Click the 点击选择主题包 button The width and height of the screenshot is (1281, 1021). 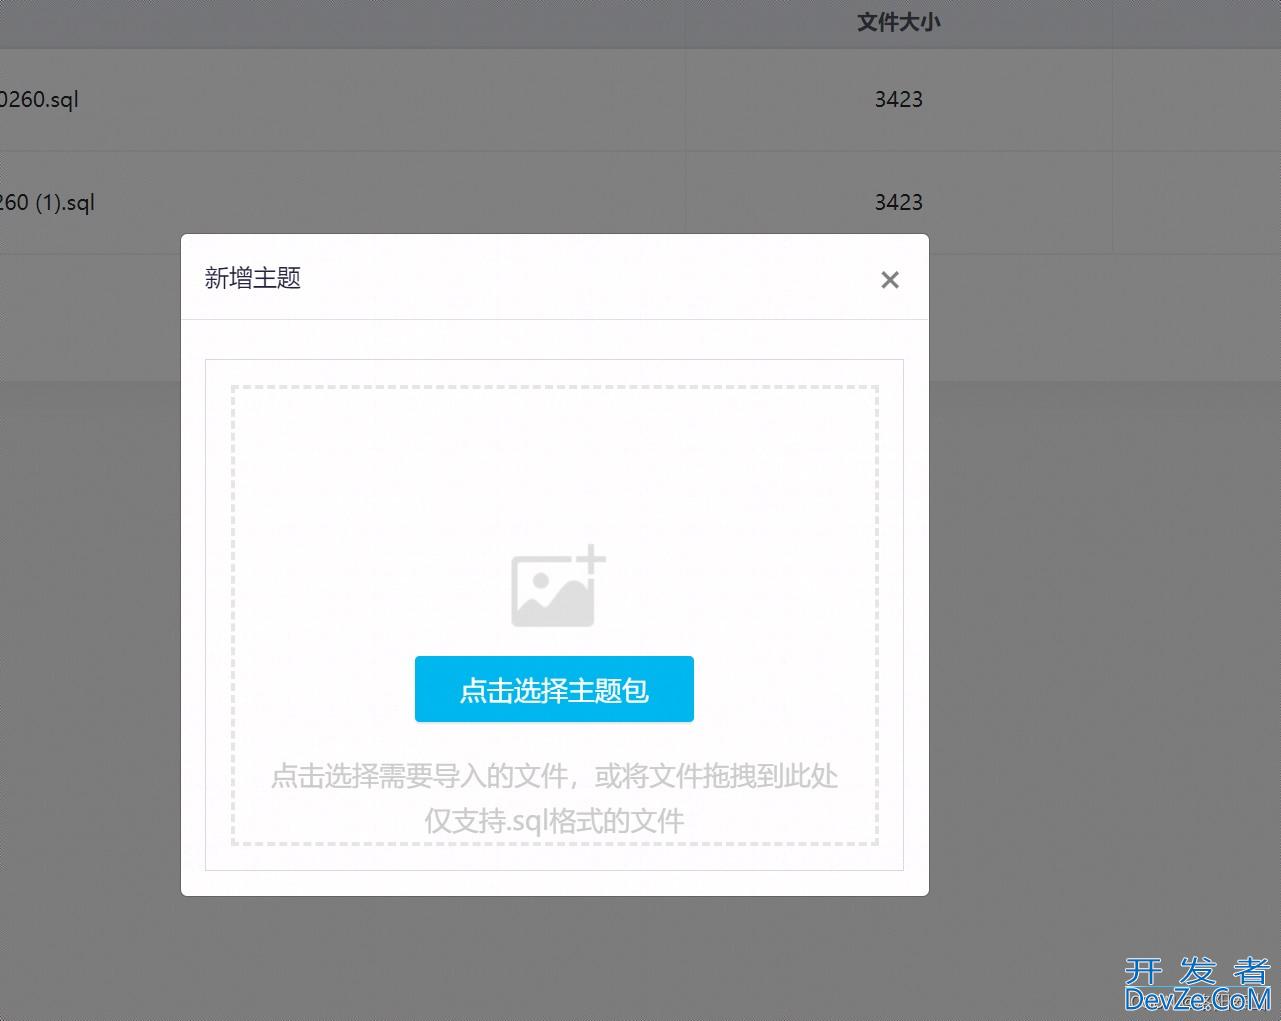[x=554, y=689]
